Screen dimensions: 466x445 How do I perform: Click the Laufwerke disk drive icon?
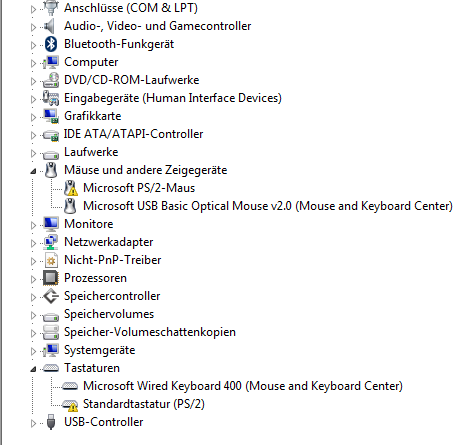tap(51, 154)
